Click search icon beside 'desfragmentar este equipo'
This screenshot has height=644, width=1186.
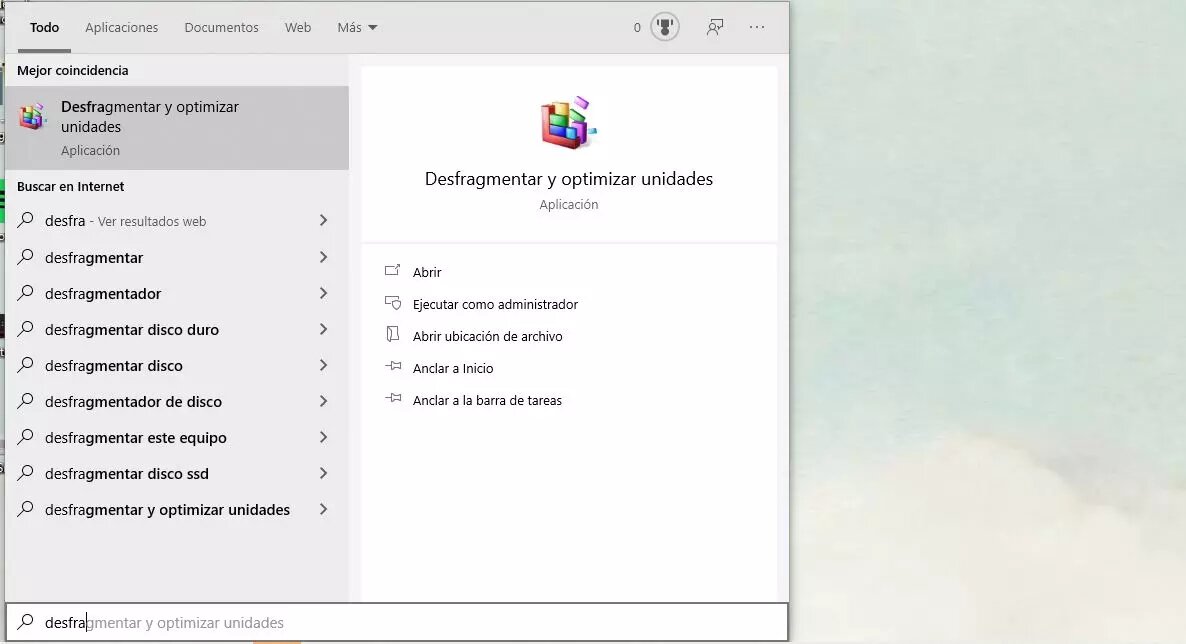25,437
